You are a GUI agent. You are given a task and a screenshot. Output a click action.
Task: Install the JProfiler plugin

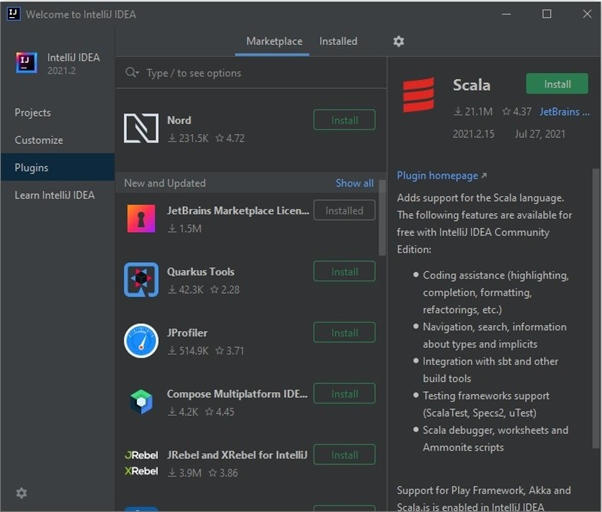(x=344, y=332)
